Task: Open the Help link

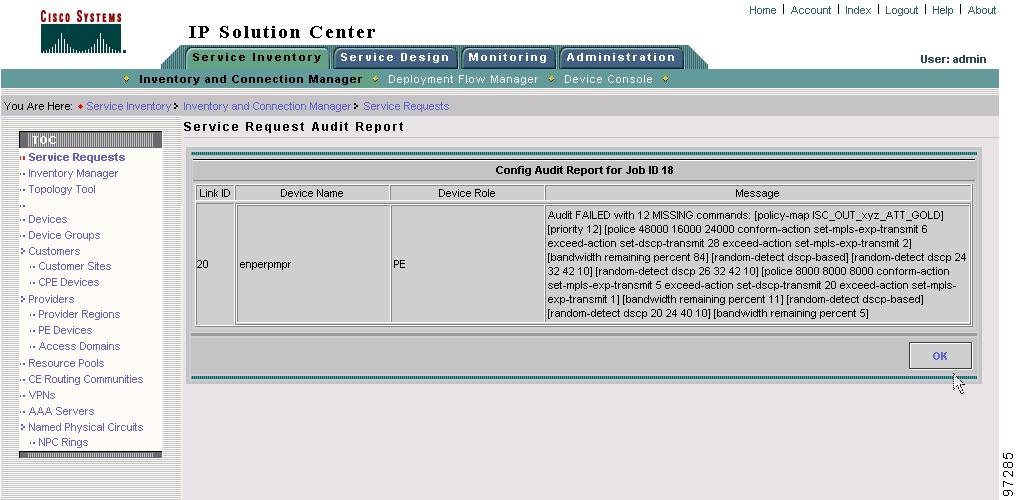Action: (x=943, y=10)
